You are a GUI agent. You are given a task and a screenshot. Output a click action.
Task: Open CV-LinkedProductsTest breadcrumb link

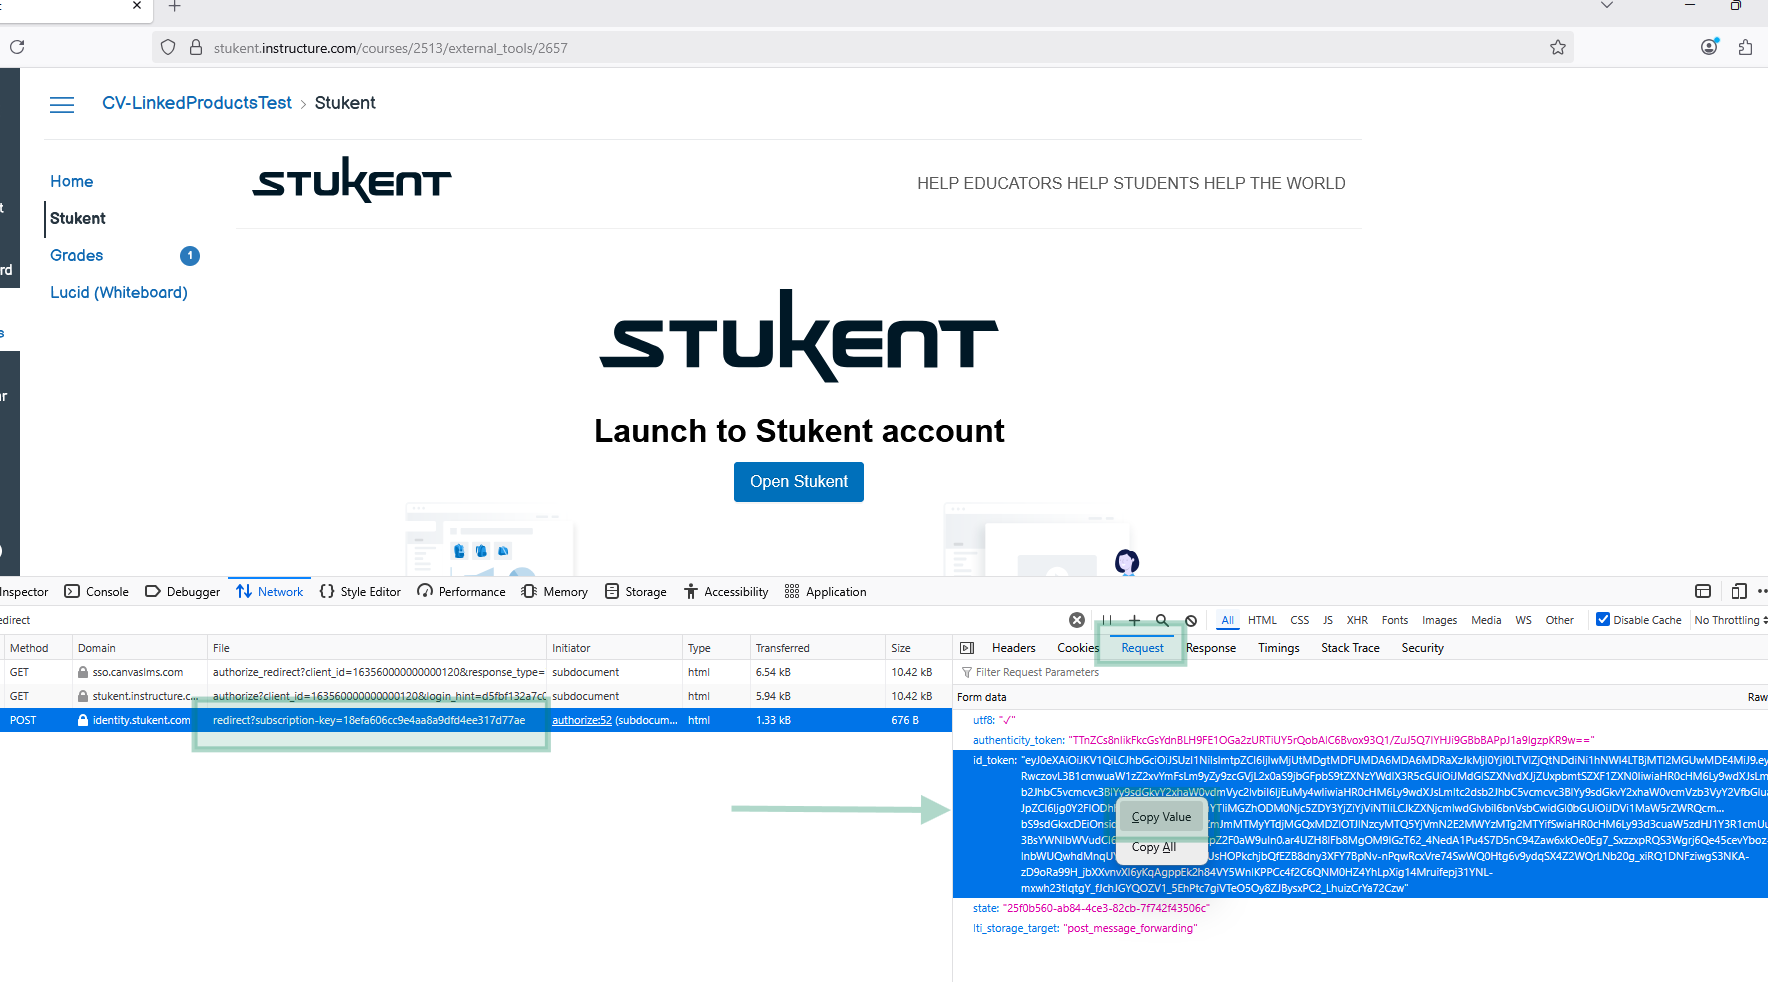pos(197,103)
